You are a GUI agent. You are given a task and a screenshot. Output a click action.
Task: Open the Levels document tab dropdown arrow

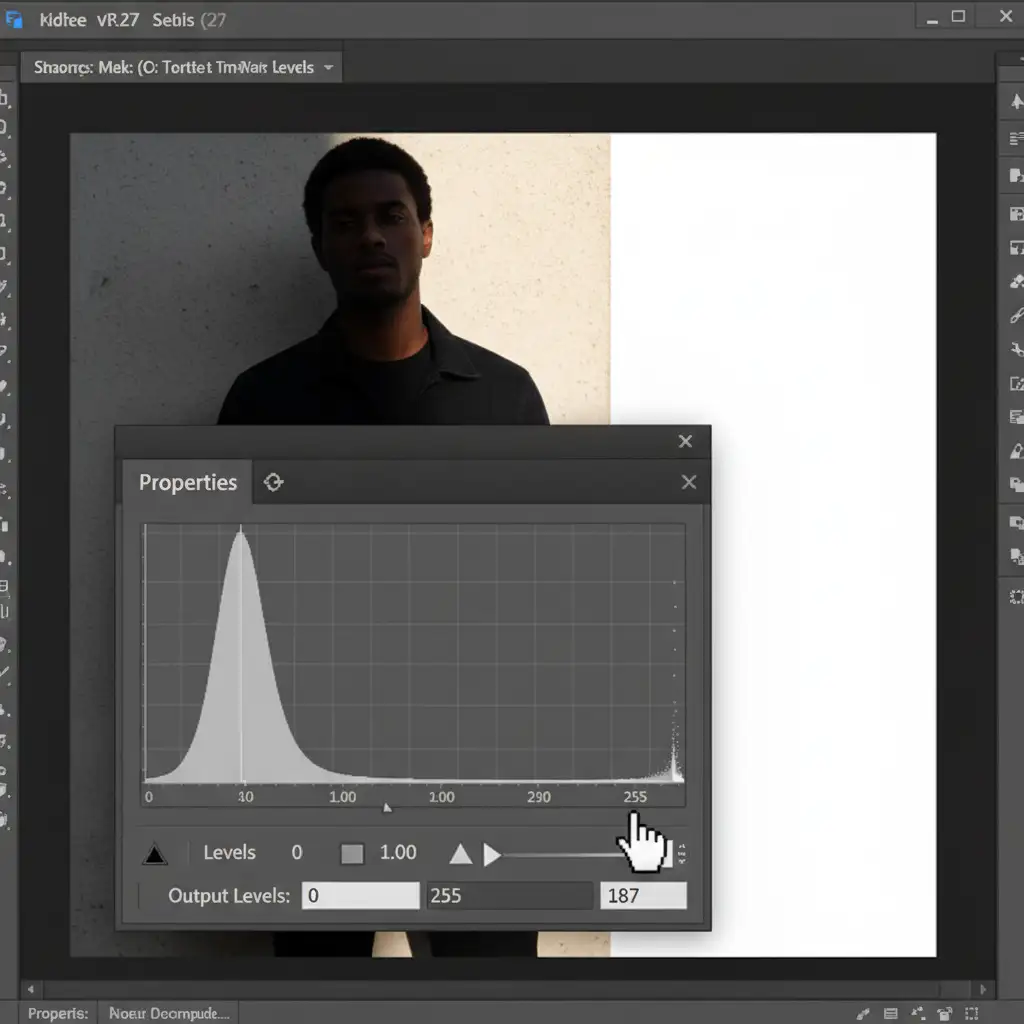coord(328,68)
